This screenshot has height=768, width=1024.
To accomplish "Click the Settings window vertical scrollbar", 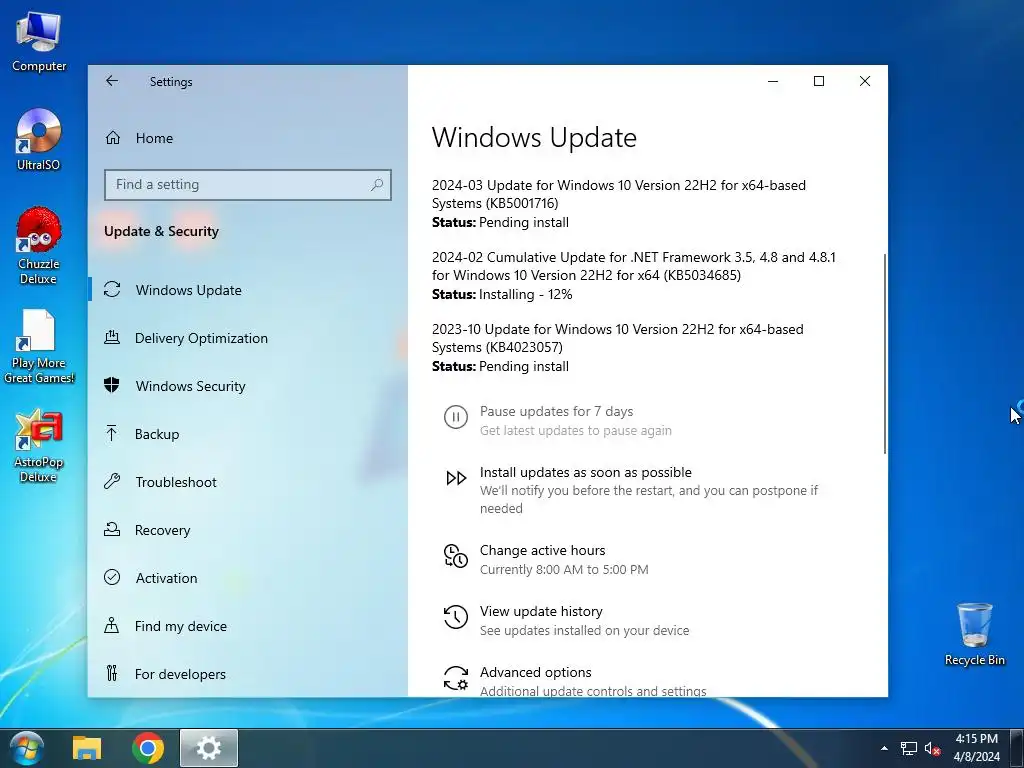I will 885,353.
